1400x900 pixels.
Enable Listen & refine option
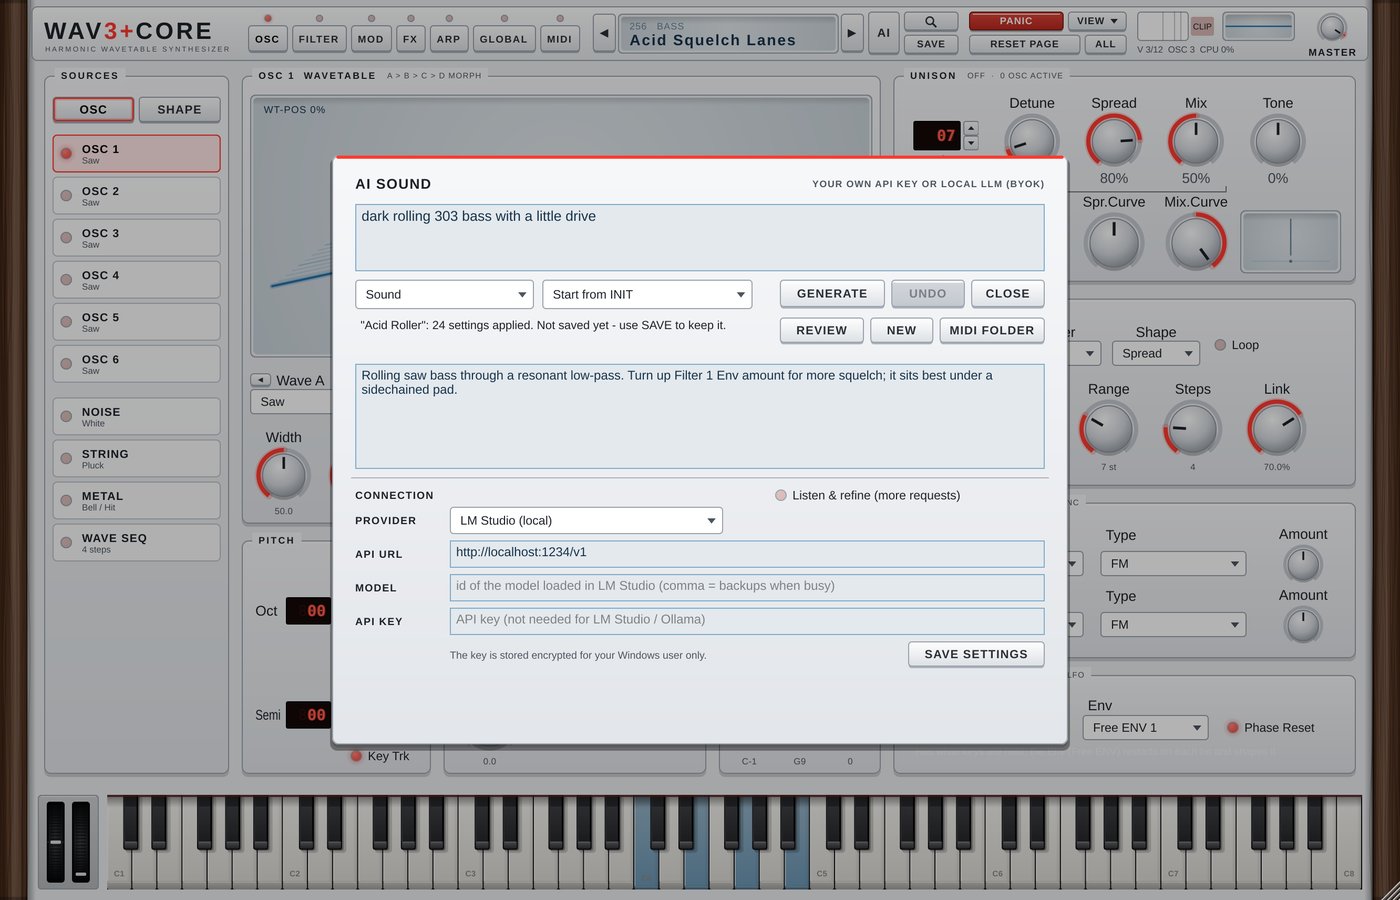click(x=781, y=495)
